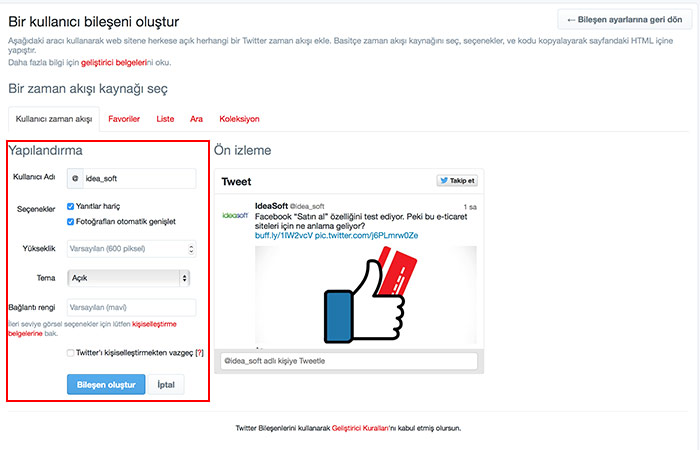This screenshot has width=700, height=450.
Task: Enable Twitter'ı kişiselleştirmekten vazgeç checkbox
Action: click(70, 353)
